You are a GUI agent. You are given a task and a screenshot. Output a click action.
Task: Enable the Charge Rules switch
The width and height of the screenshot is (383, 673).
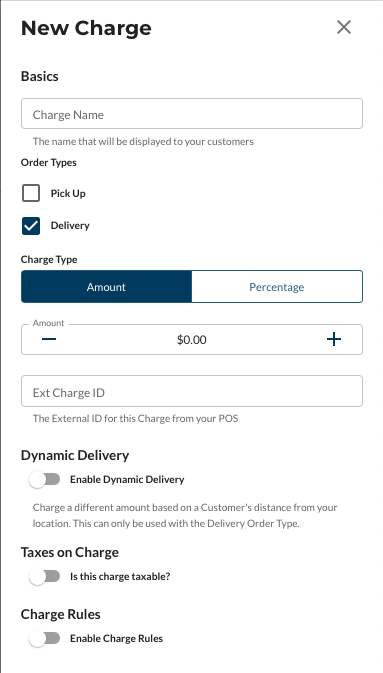point(45,638)
